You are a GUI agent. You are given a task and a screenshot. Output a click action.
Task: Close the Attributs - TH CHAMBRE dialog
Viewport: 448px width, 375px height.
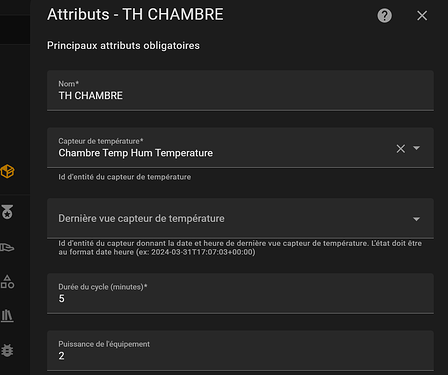tap(422, 15)
